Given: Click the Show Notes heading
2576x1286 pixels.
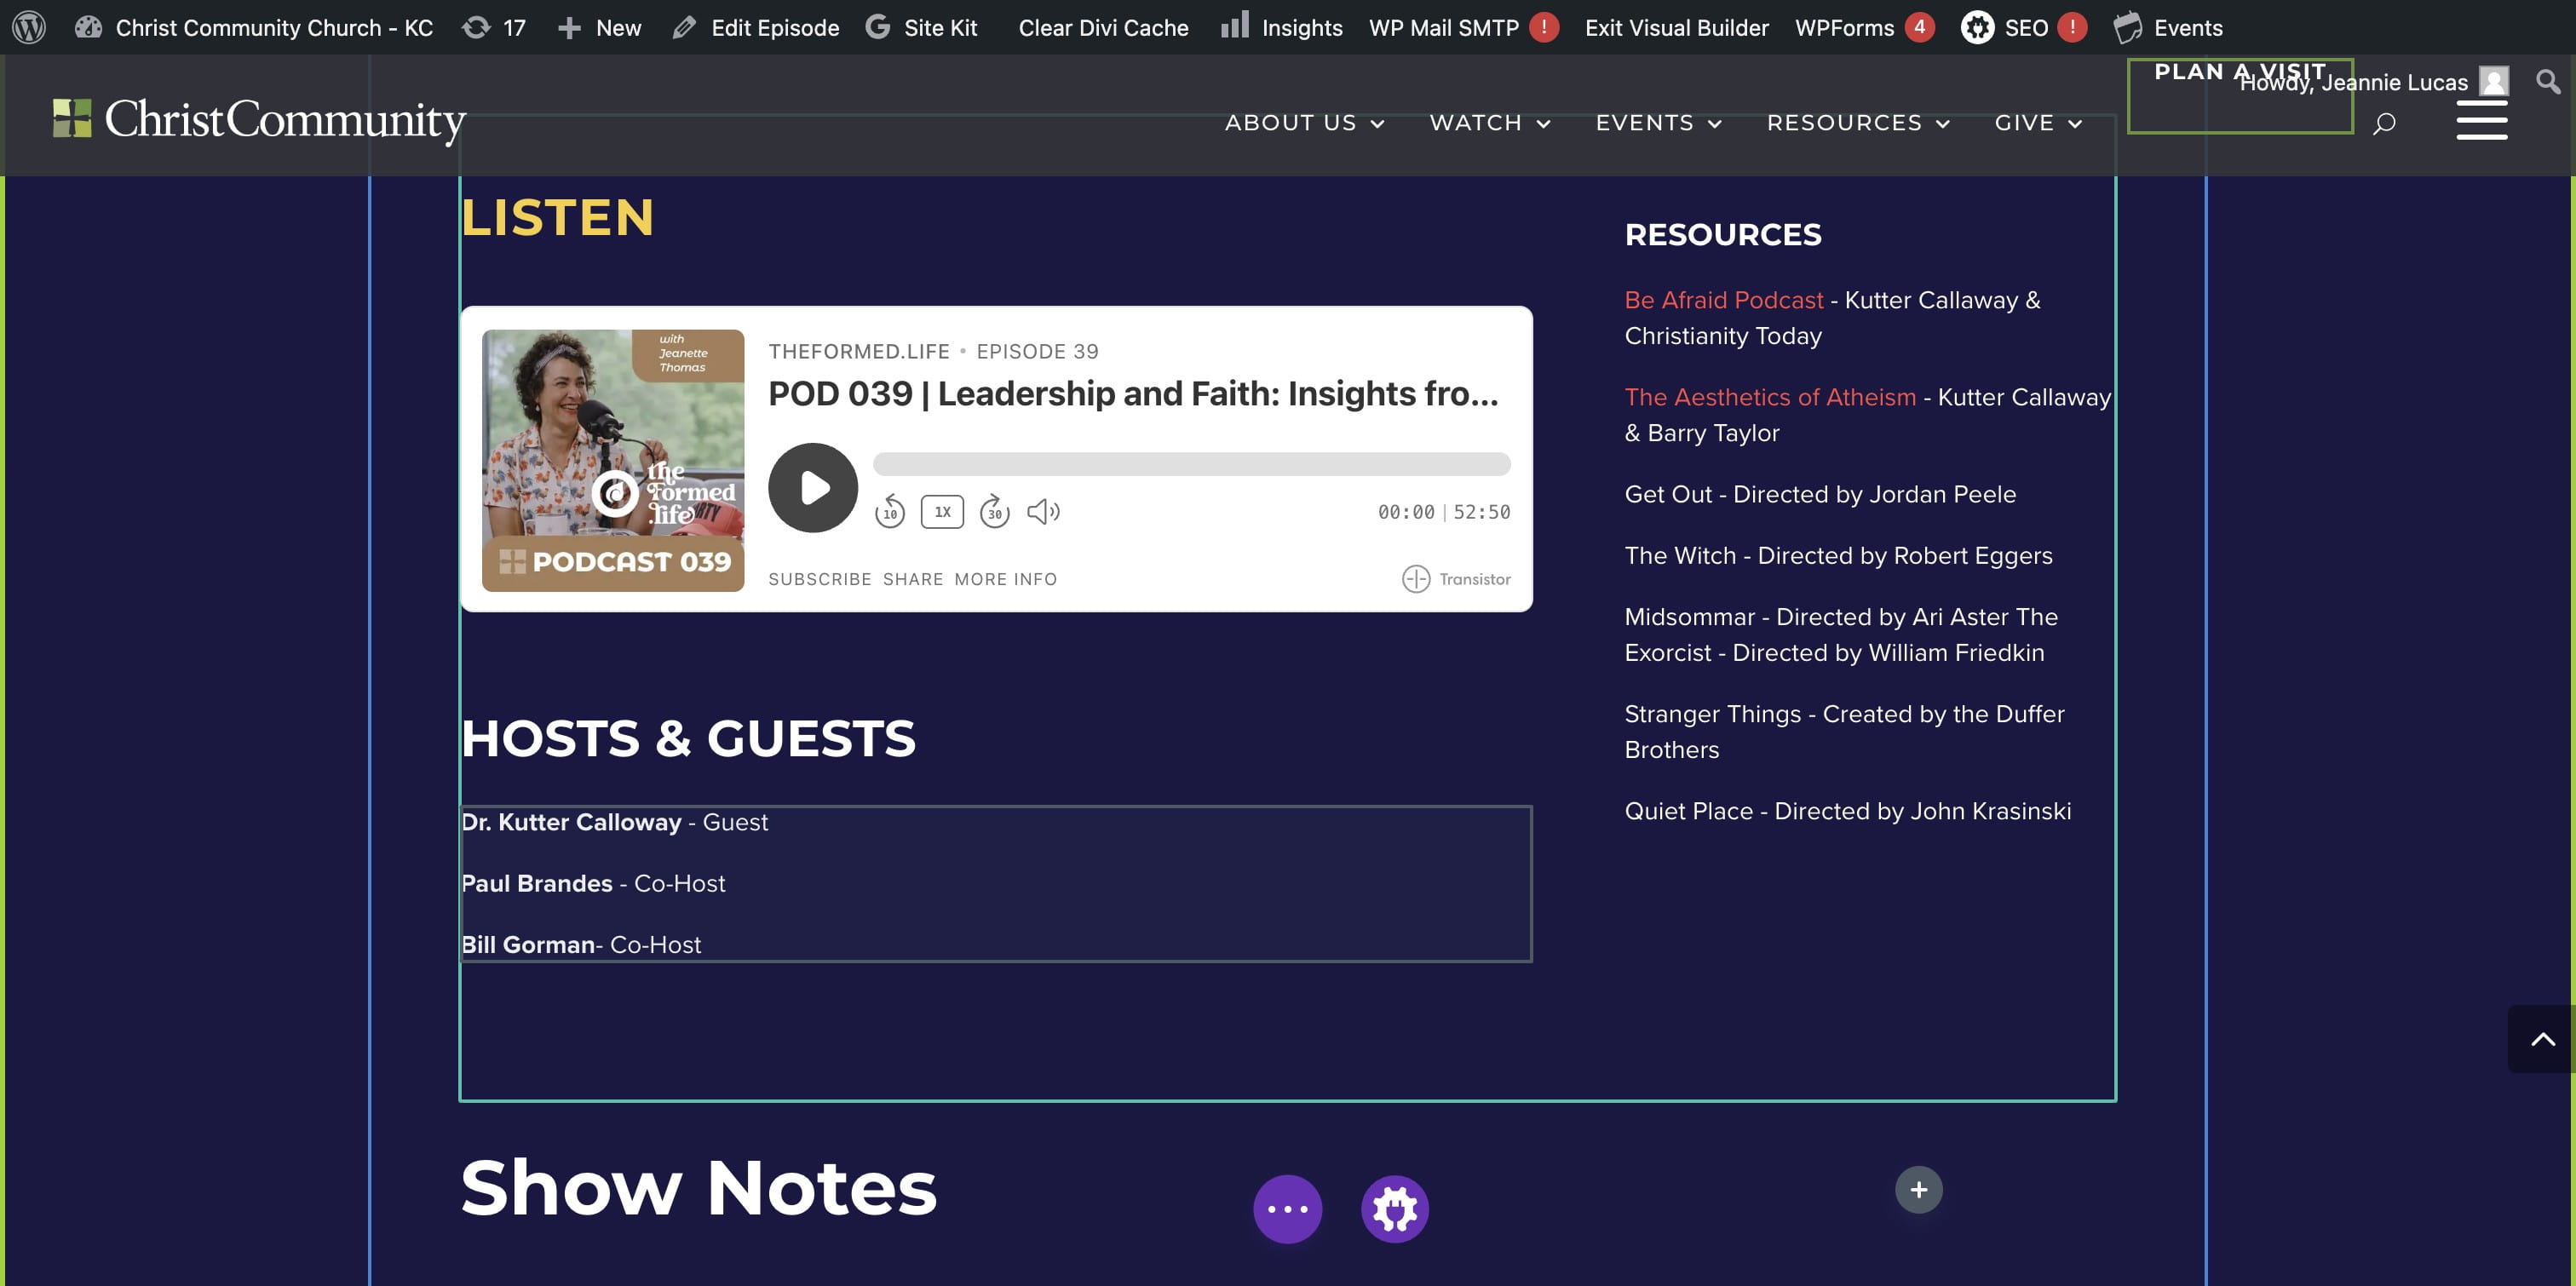Looking at the screenshot, I should tap(698, 1187).
